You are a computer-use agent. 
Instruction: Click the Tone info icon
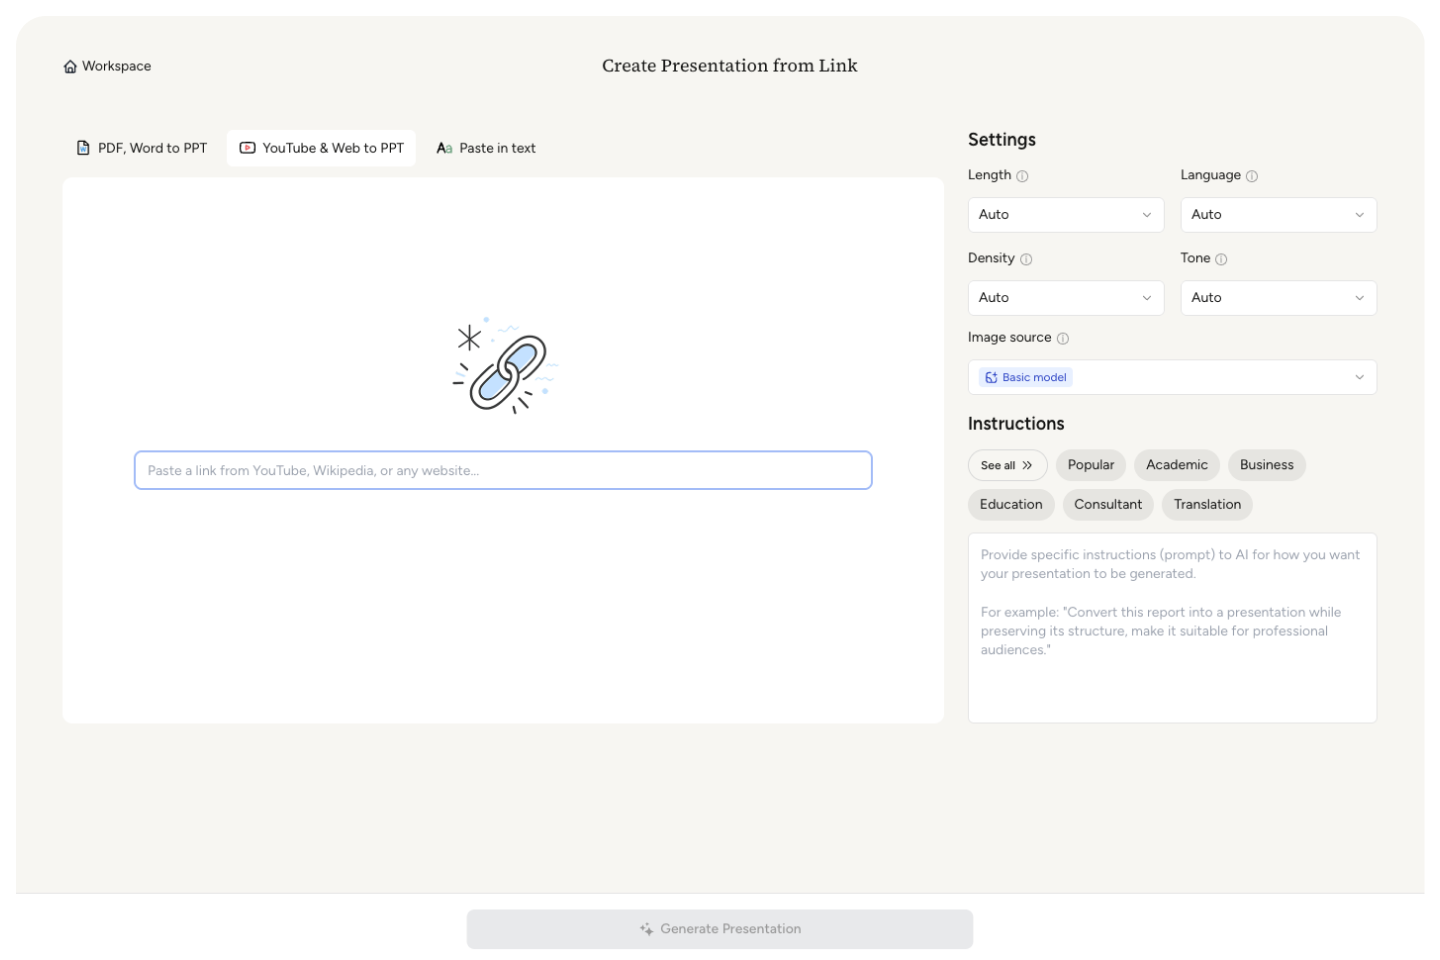point(1221,259)
